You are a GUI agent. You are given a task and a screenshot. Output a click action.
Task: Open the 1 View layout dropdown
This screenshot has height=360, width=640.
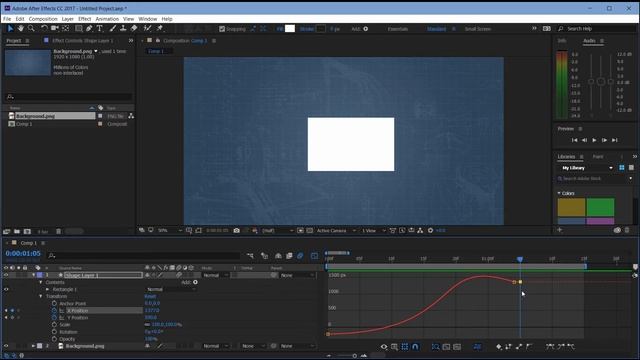point(373,231)
